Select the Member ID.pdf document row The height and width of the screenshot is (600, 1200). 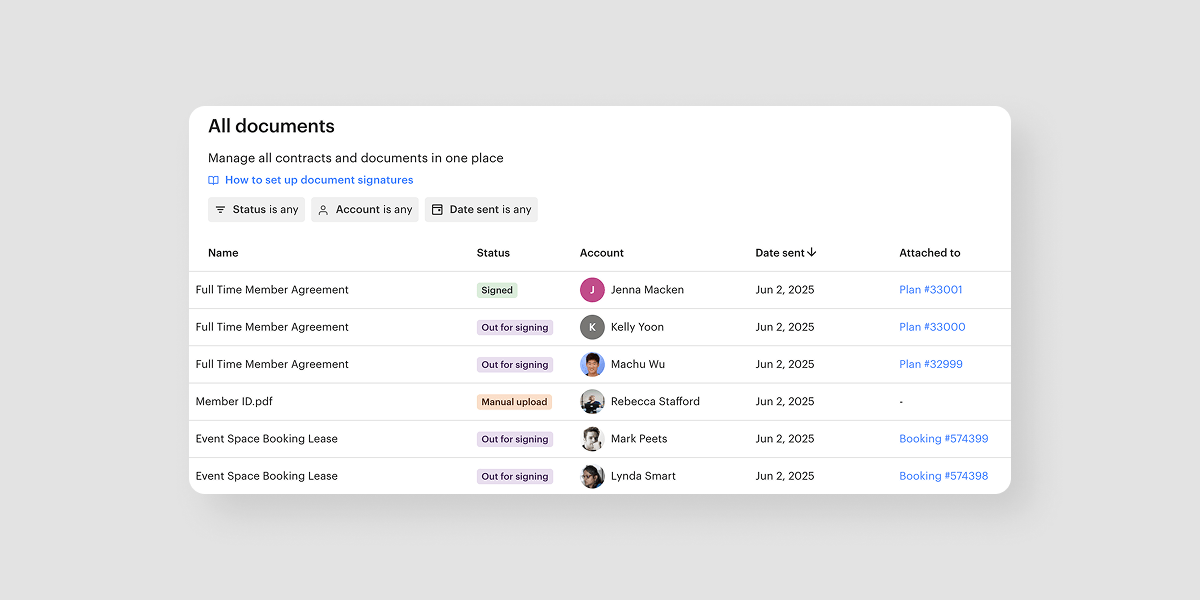234,402
